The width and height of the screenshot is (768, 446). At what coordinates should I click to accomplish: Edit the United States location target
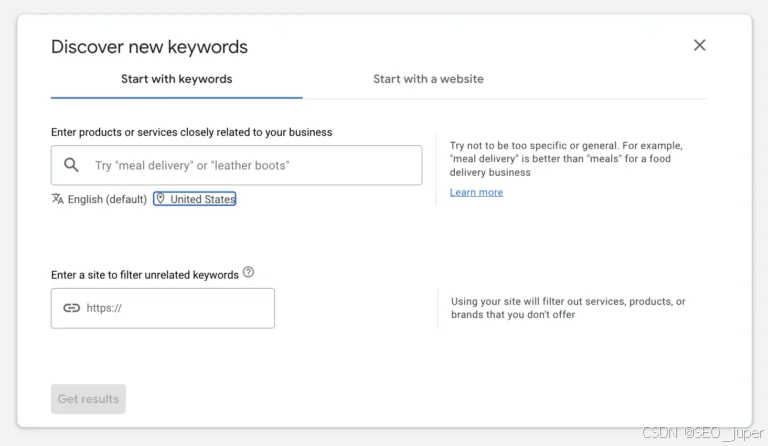[x=202, y=199]
